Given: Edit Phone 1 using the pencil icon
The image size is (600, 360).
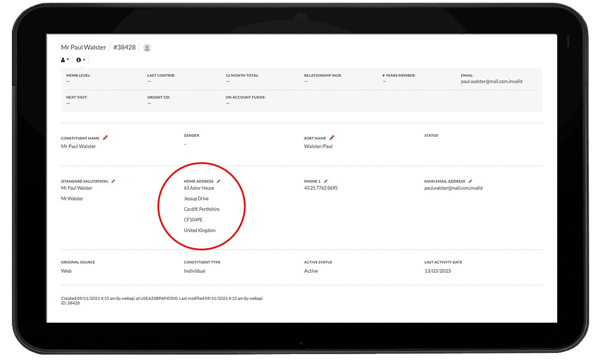Looking at the screenshot, I should tap(326, 181).
